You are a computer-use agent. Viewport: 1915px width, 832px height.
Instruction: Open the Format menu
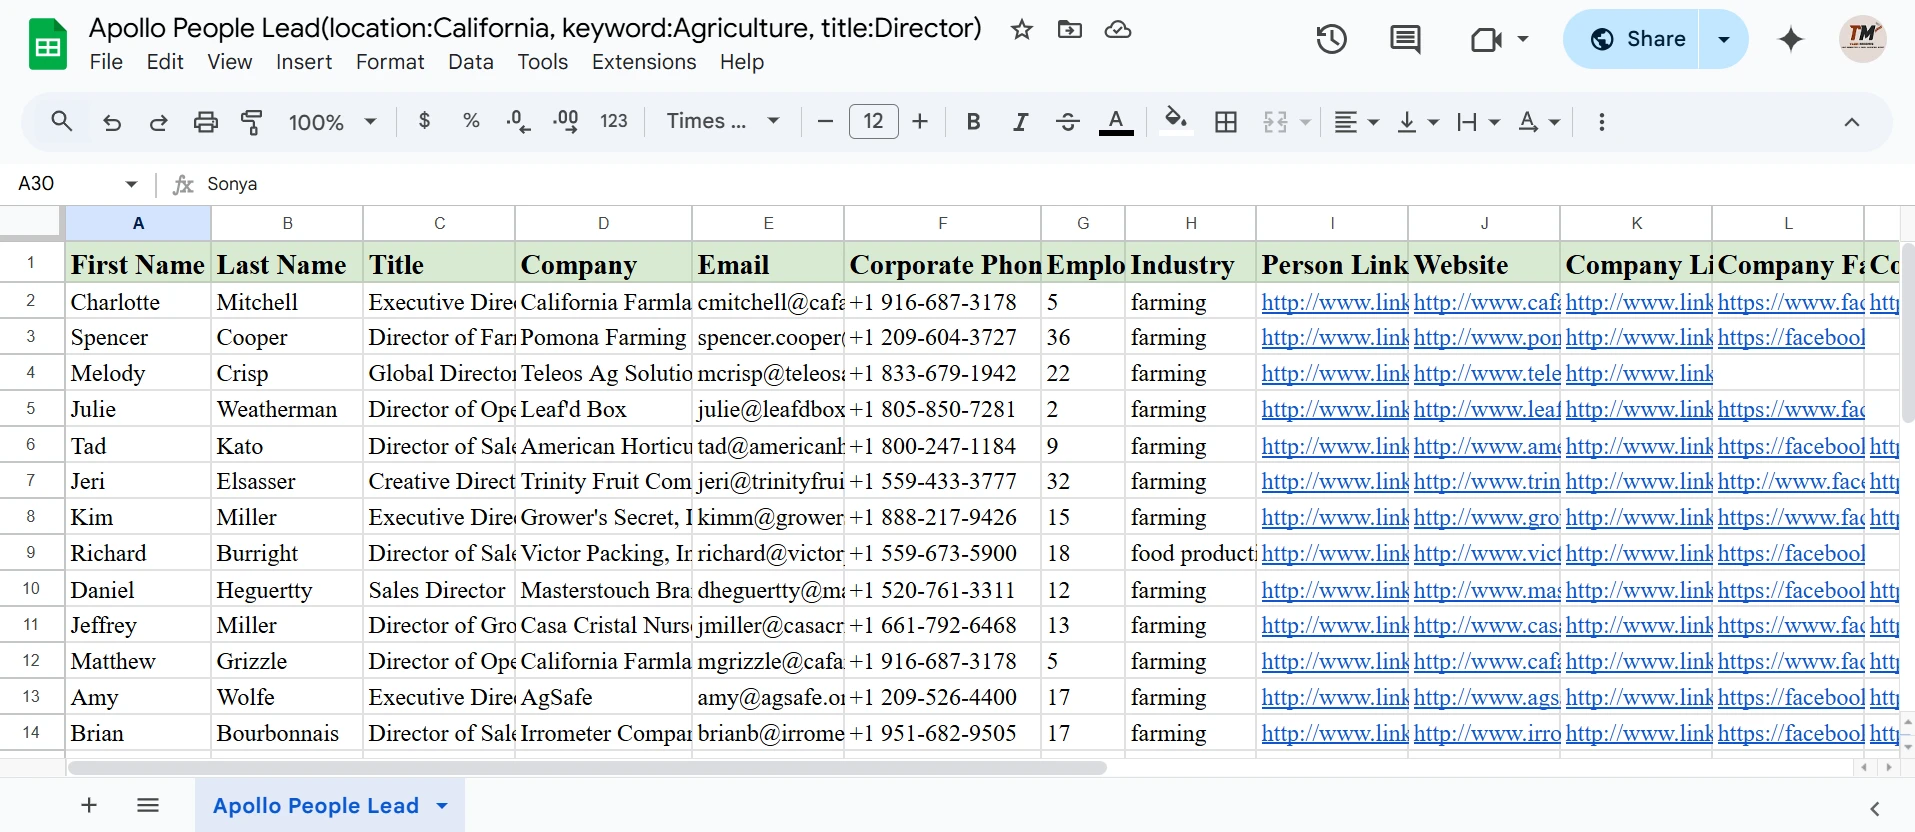click(x=390, y=62)
